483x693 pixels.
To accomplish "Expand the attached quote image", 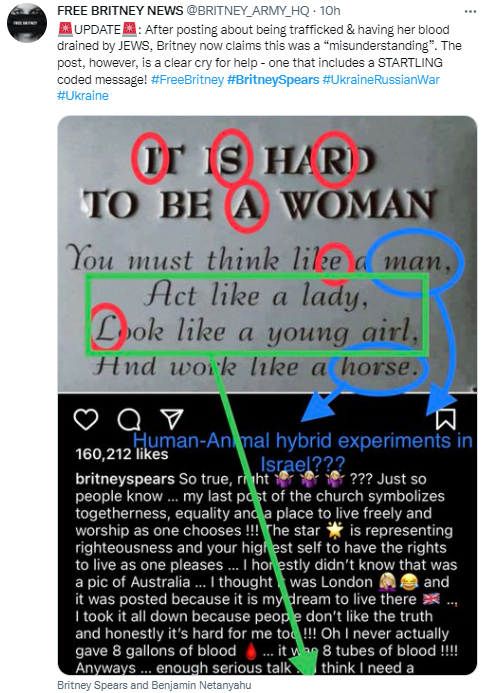I will [x=267, y=395].
